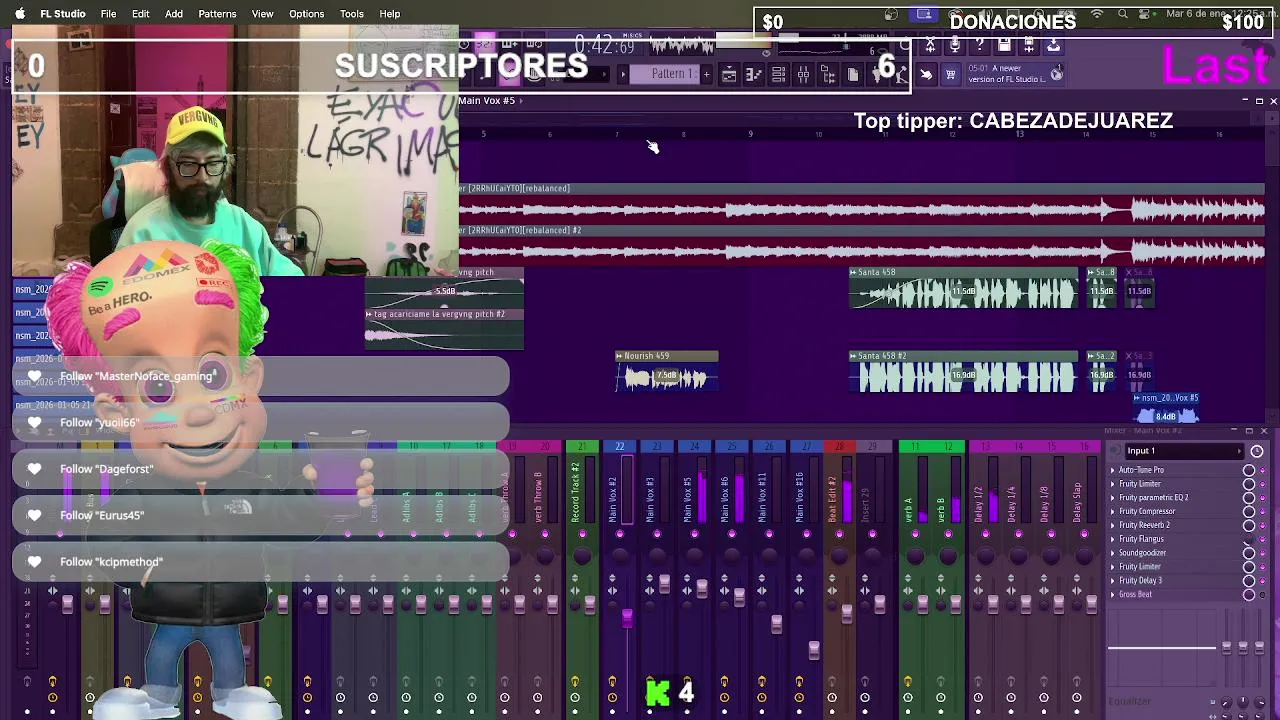The width and height of the screenshot is (1280, 720).
Task: Mute the Beat Edit #2 mixer track
Action: 838,534
